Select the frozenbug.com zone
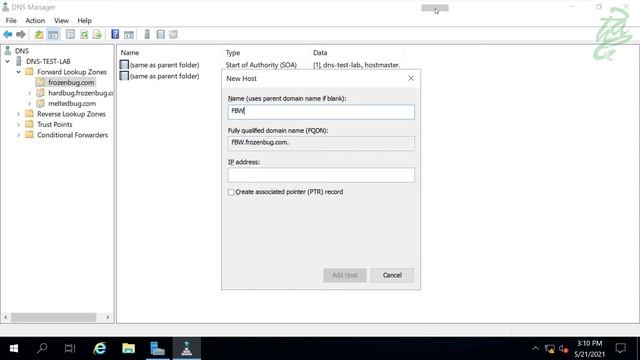640x360 pixels. (71, 82)
